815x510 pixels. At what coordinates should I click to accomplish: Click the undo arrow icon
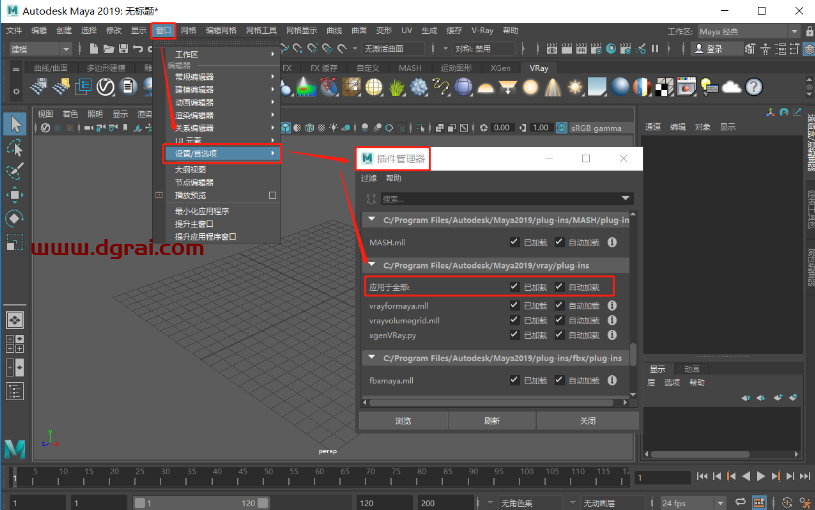(138, 49)
